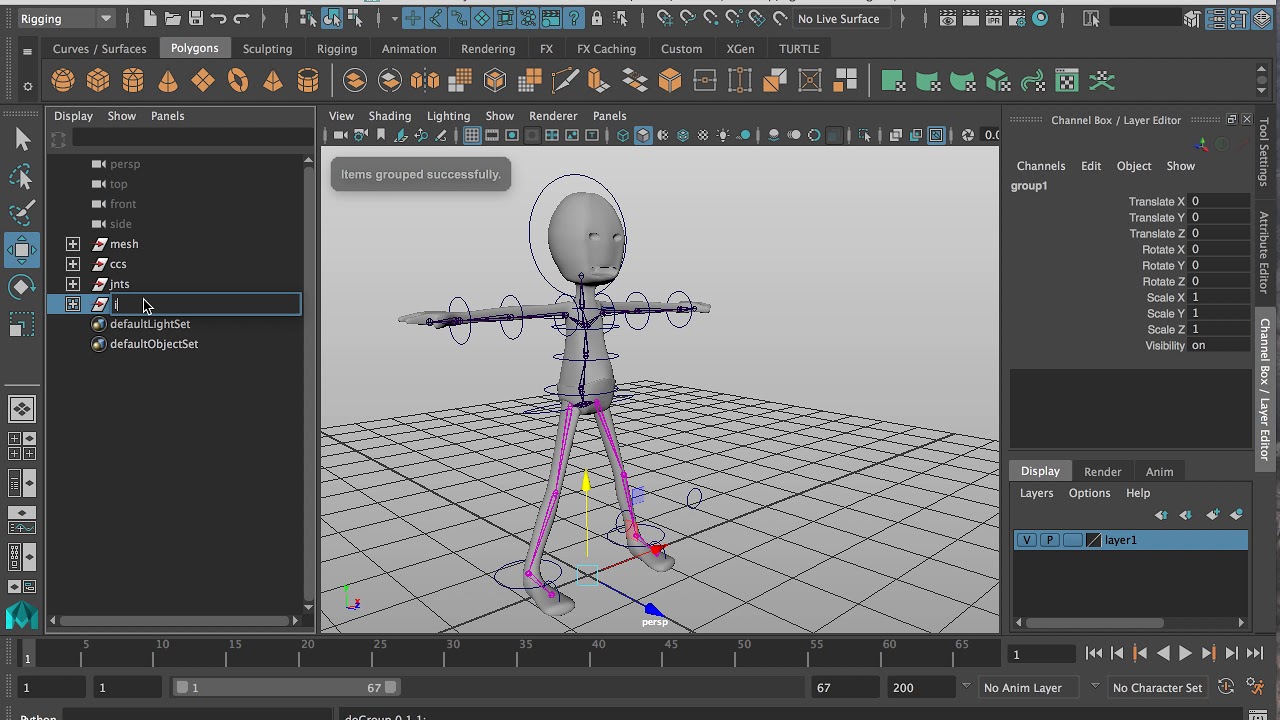Activate the Move tool in toolbox

tap(22, 250)
